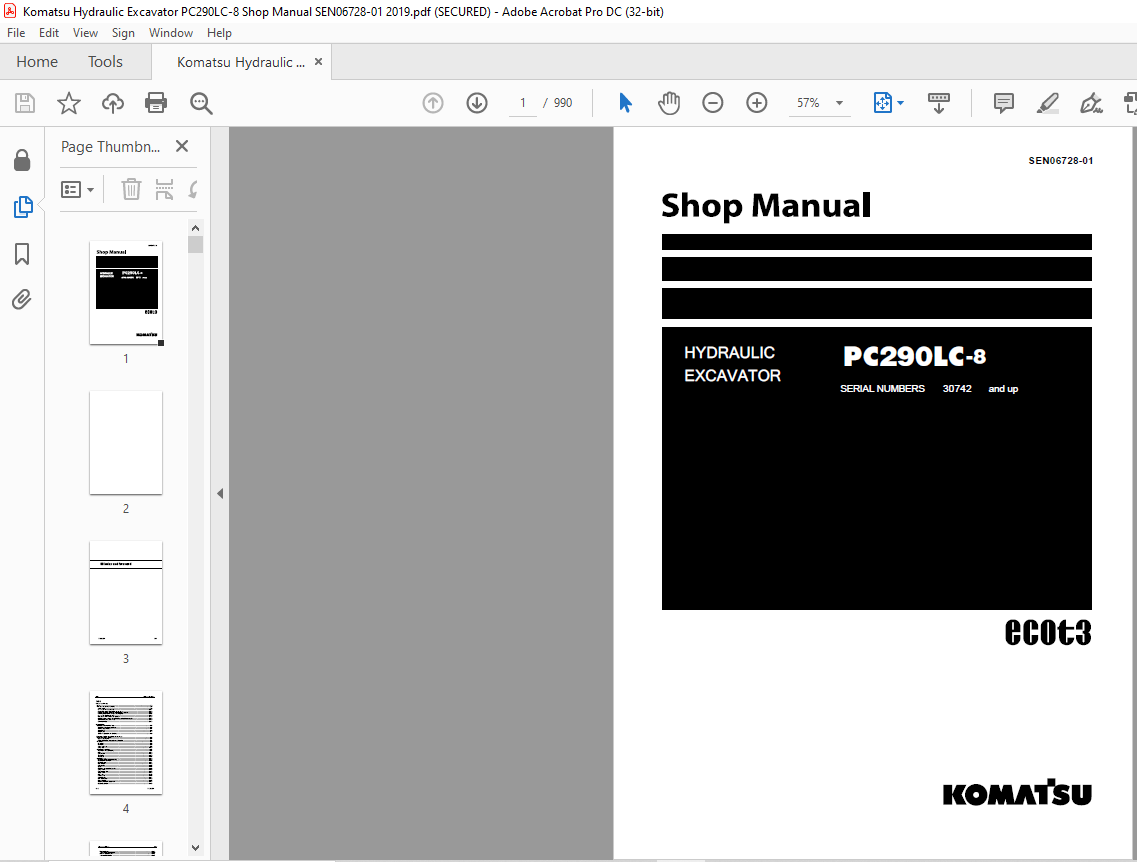The image size is (1137, 862).
Task: Enable scrolling mode icon
Action: (938, 103)
